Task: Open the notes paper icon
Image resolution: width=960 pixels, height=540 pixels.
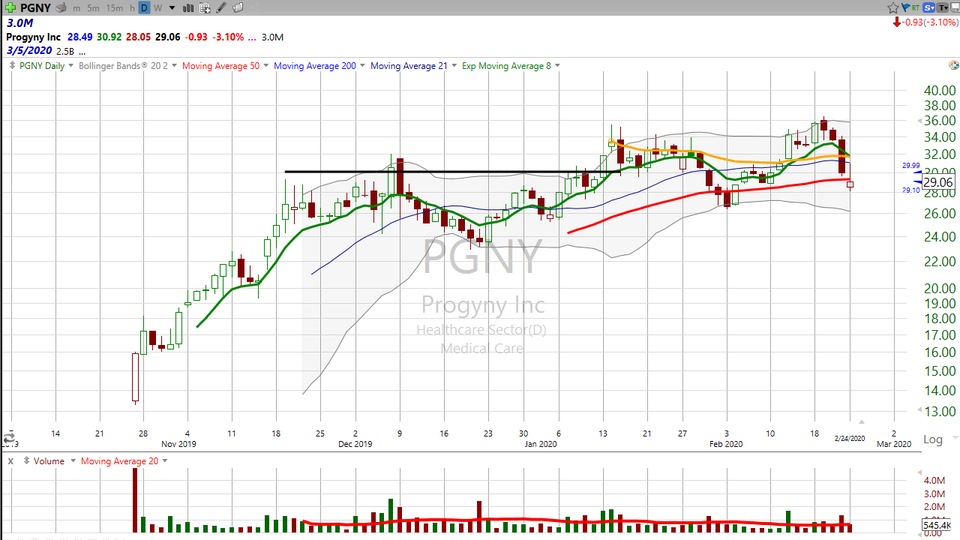Action: coord(238,8)
